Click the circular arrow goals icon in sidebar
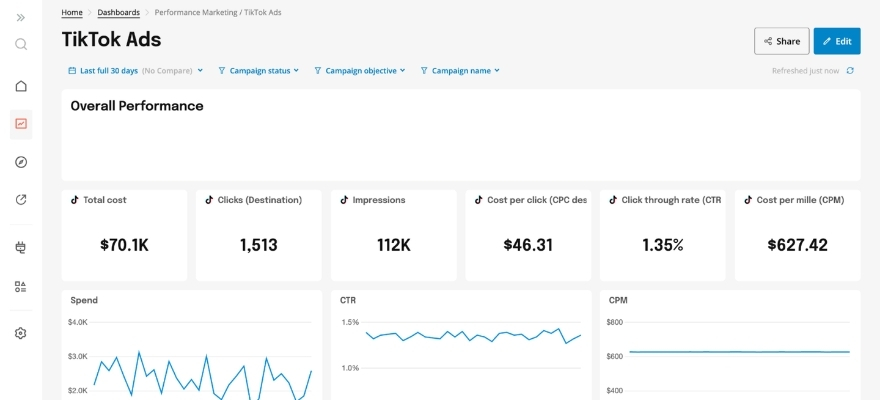Image resolution: width=880 pixels, height=400 pixels. 21,200
